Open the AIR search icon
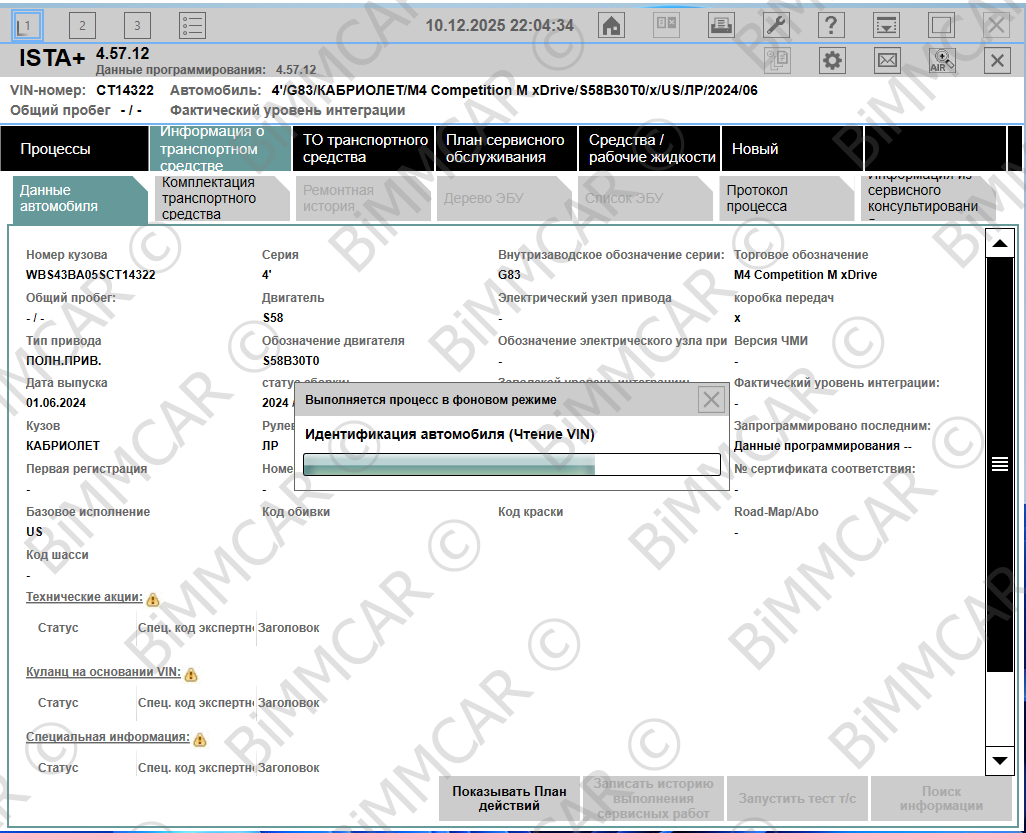 click(942, 61)
